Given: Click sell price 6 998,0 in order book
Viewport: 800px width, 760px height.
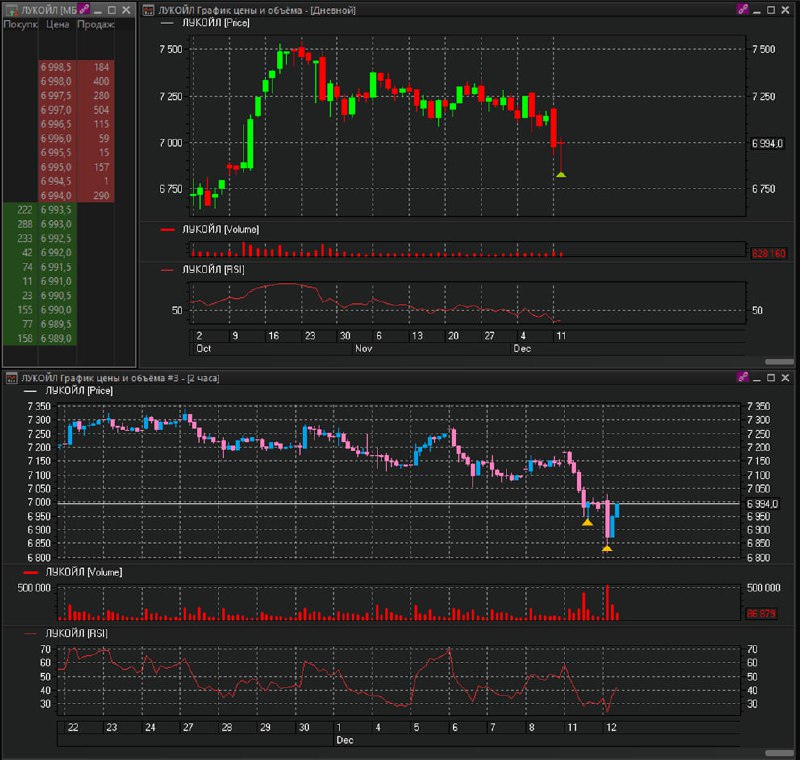Looking at the screenshot, I should point(56,82).
